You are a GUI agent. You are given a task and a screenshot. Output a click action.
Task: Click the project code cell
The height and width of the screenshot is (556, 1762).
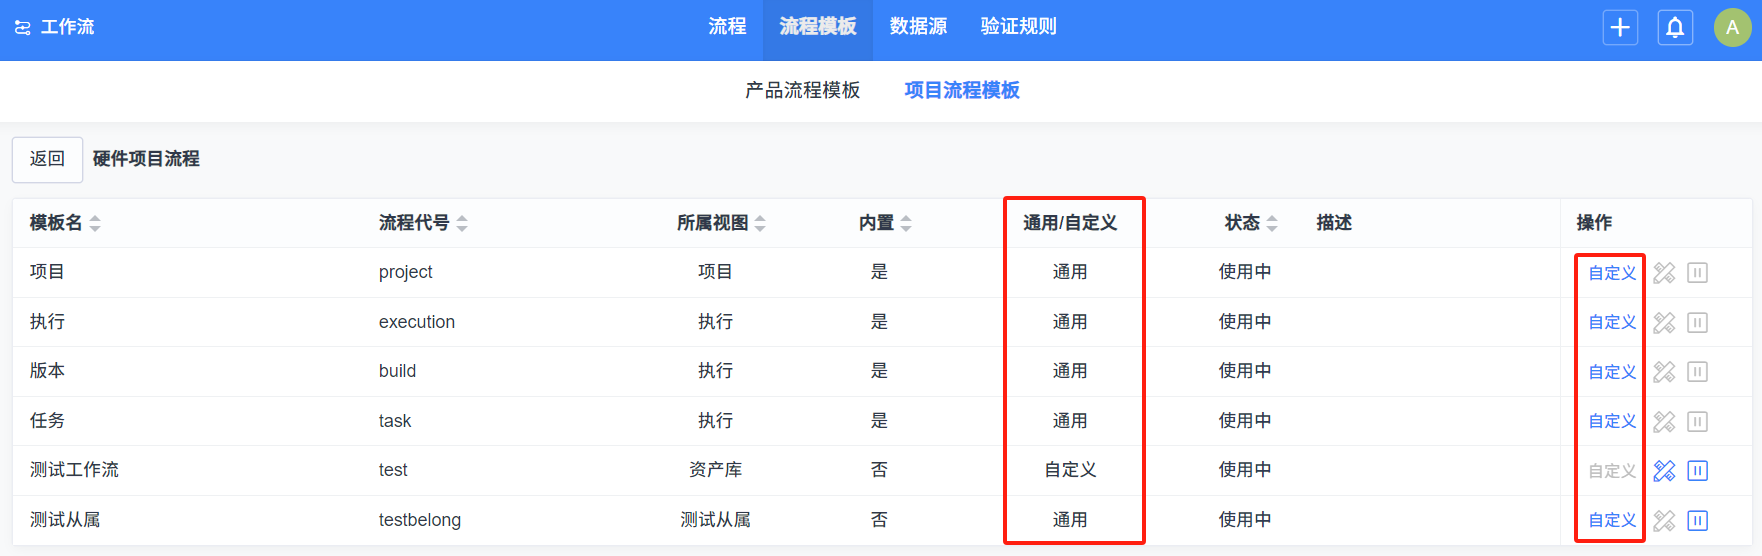(x=405, y=272)
